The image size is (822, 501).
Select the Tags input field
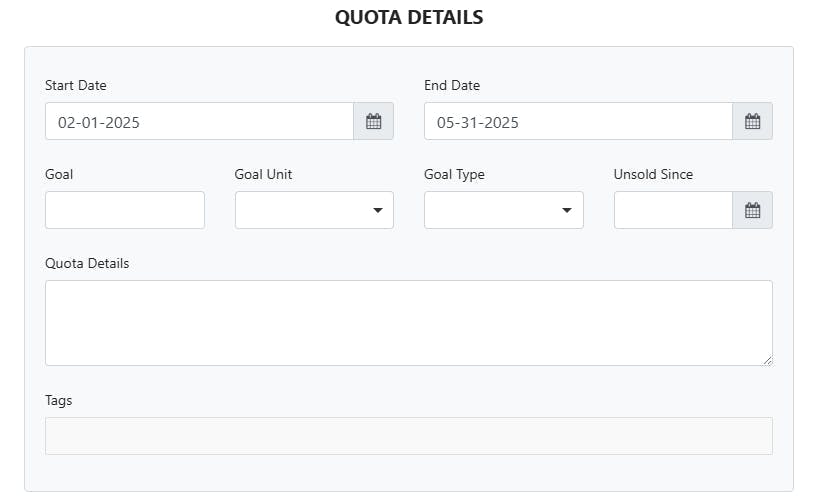[408, 436]
